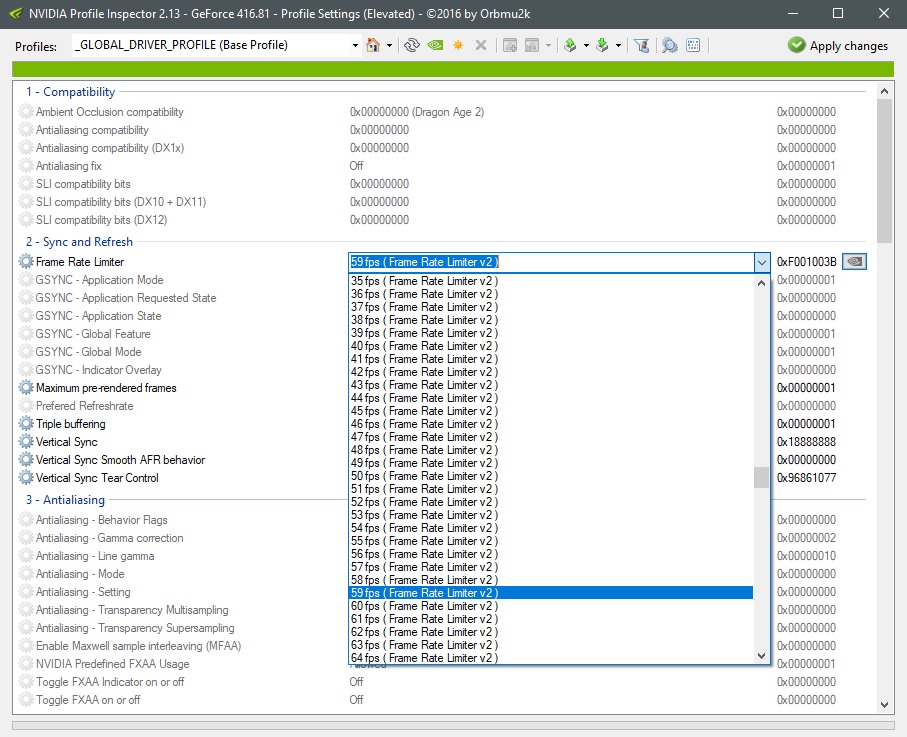Open the import options dropdown arrow
The image size is (907, 737).
point(618,45)
